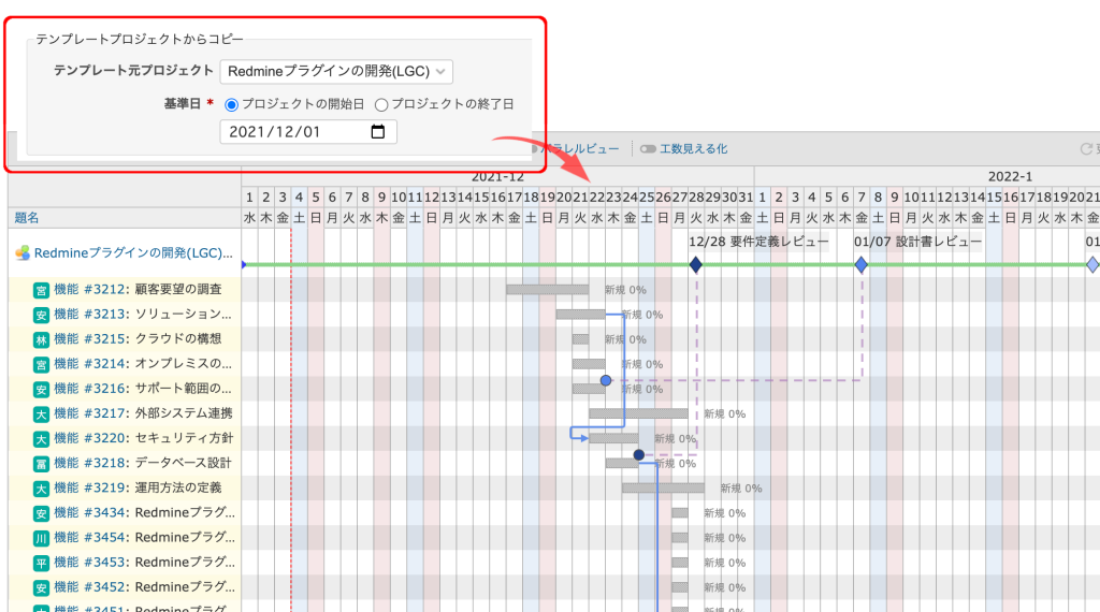Click assignee avatar 安 on issue #3452
The width and height of the screenshot is (1100, 612).
coord(41,587)
